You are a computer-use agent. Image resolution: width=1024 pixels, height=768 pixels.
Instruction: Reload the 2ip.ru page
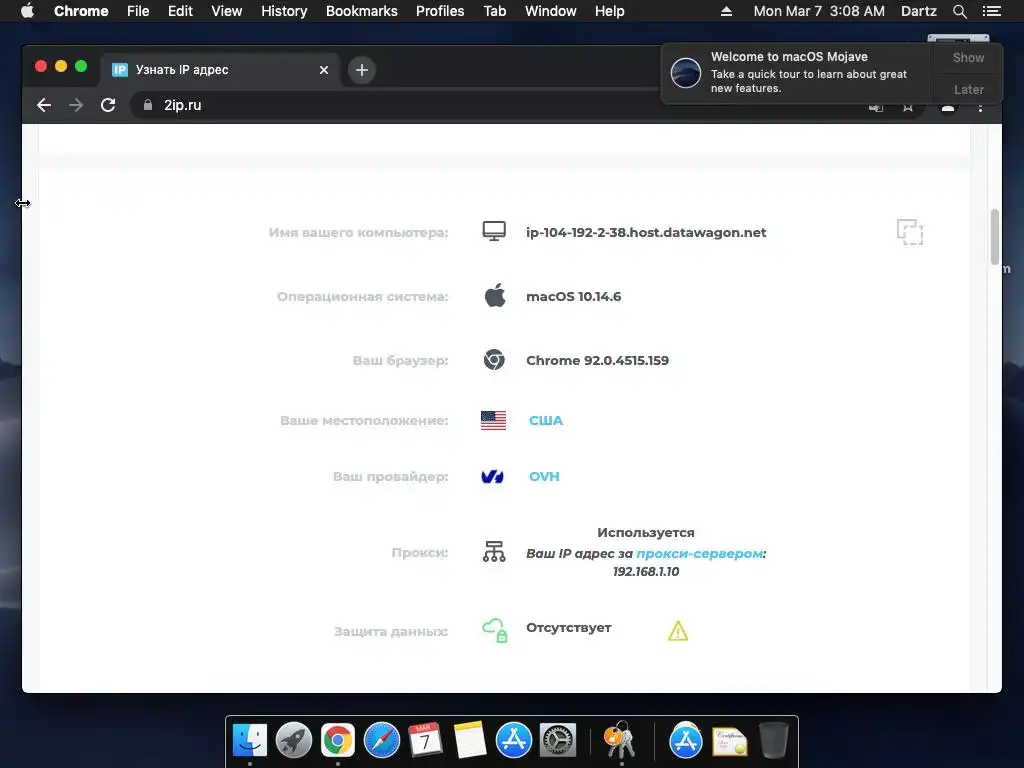click(108, 105)
